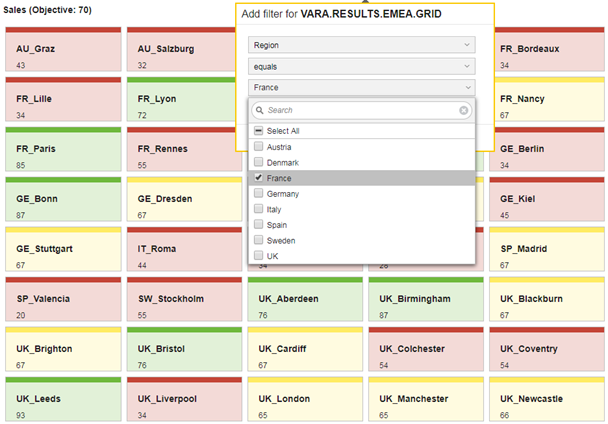Focus the Search input field

tap(361, 111)
